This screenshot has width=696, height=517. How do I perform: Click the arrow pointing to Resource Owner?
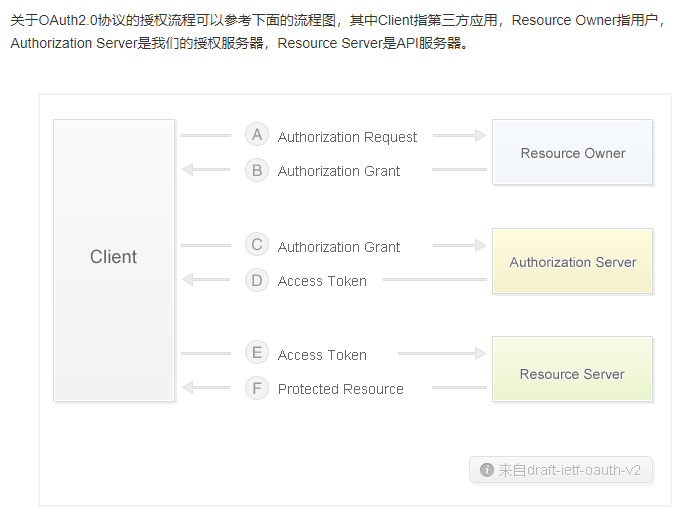click(460, 136)
